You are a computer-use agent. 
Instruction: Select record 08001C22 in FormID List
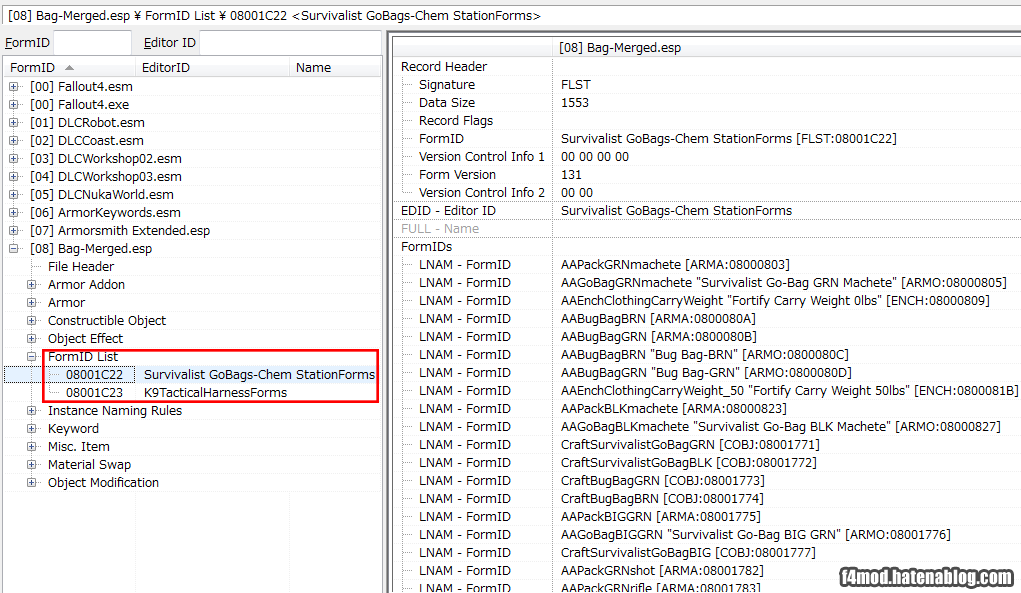(190, 374)
